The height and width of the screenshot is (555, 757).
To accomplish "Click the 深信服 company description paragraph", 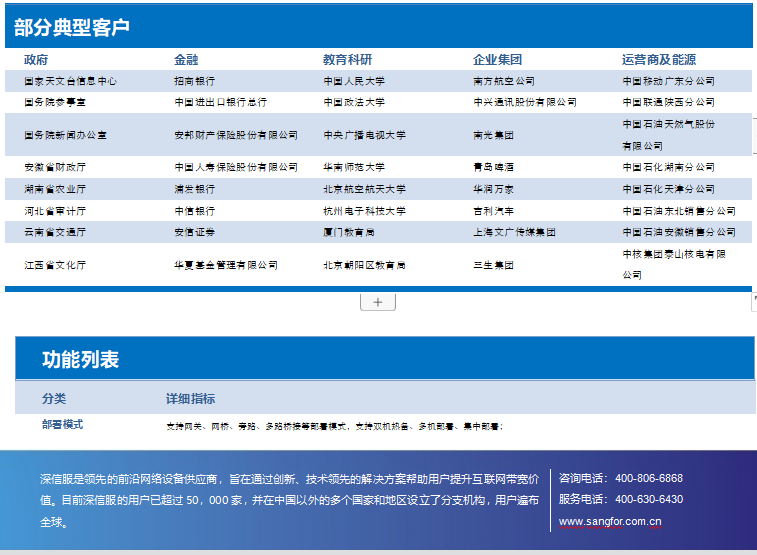I will 290,500.
